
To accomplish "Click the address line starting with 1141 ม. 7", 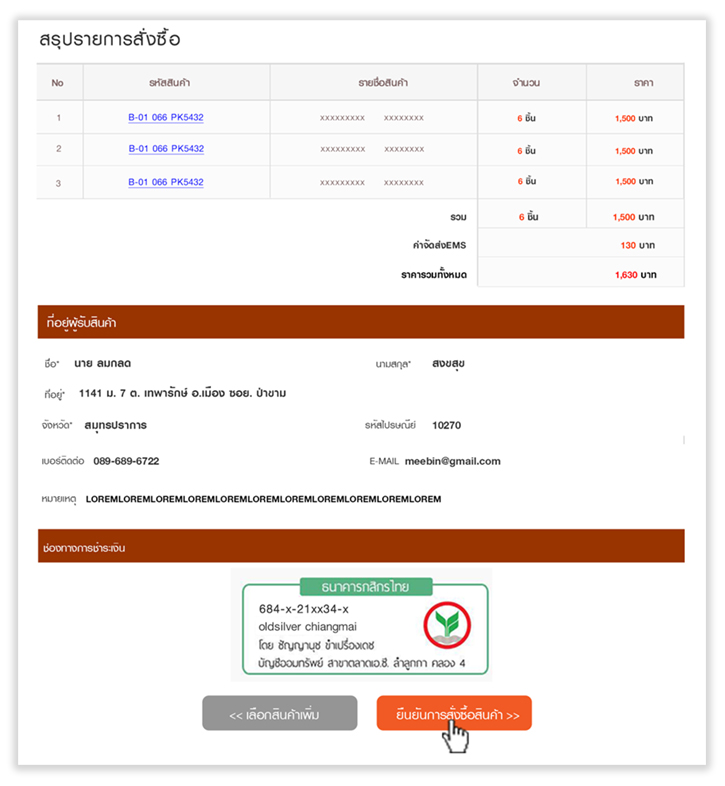I will pos(183,394).
